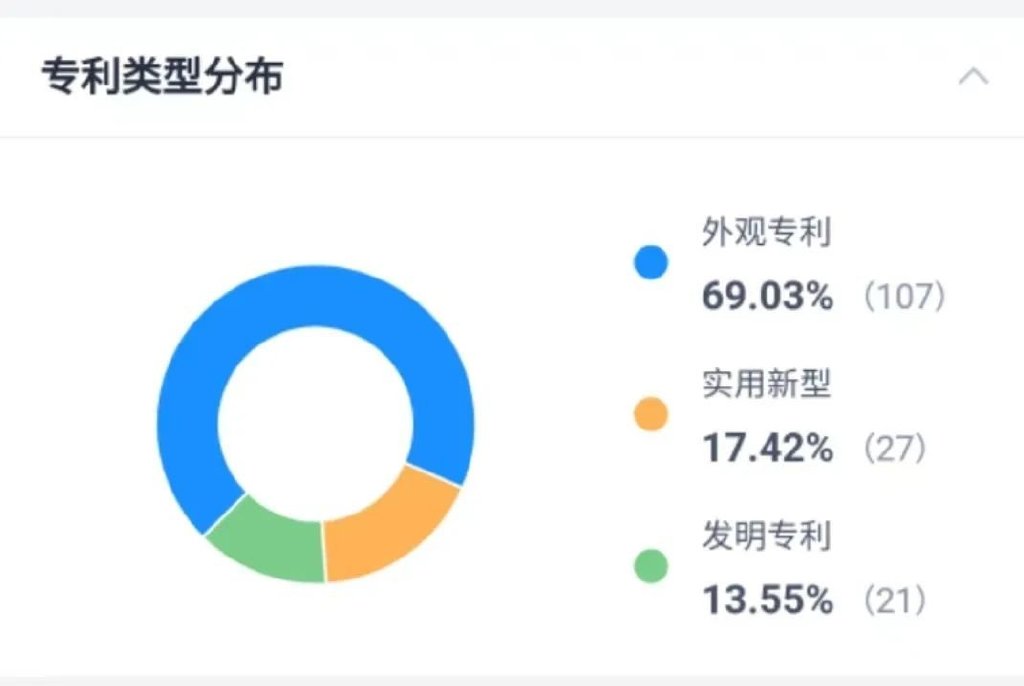This screenshot has height=686, width=1024.
Task: Click the white center of the donut chart
Action: (317, 422)
